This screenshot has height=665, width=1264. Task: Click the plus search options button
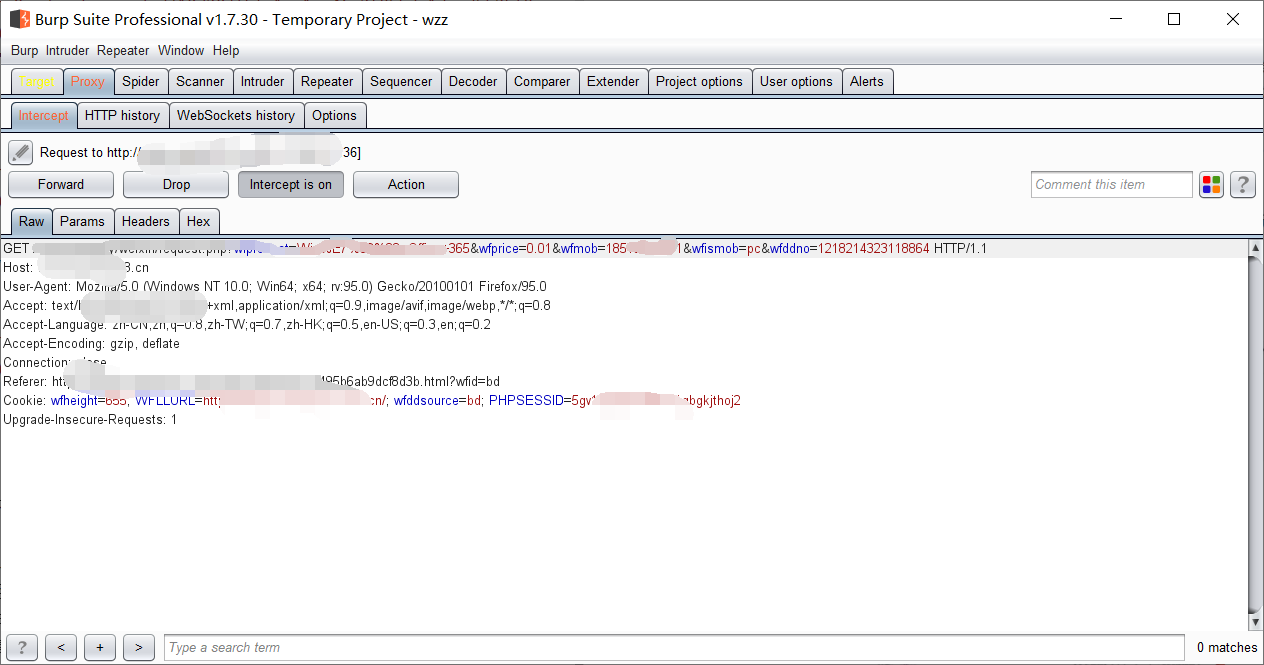pyautogui.click(x=100, y=647)
